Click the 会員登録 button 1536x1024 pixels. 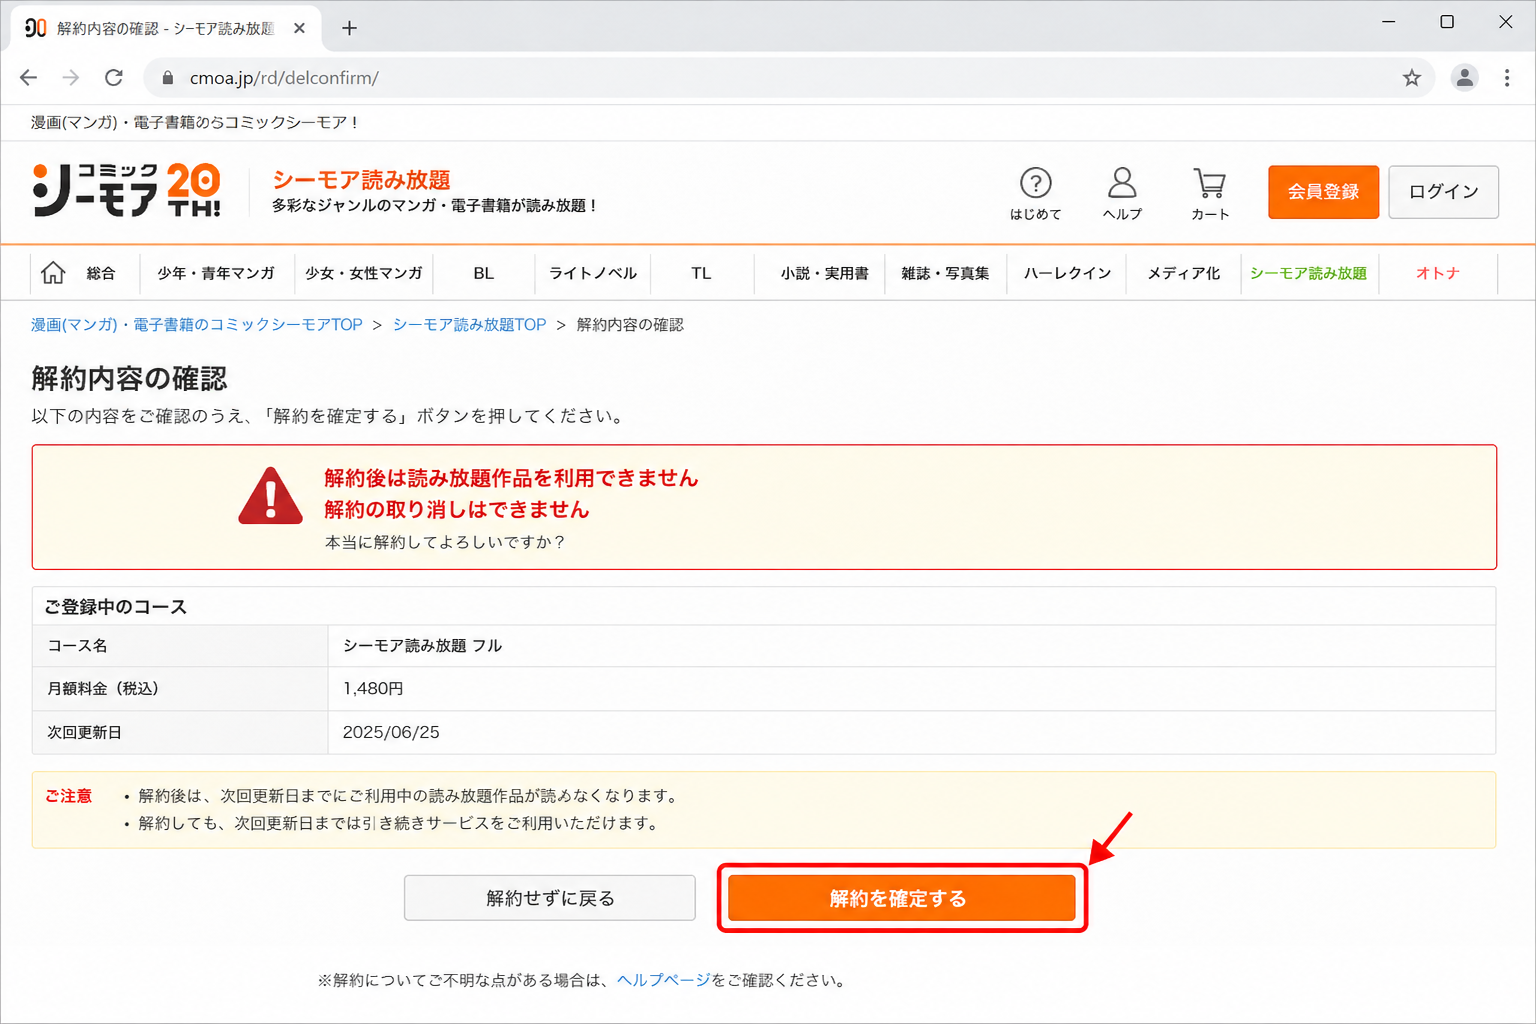click(1323, 191)
